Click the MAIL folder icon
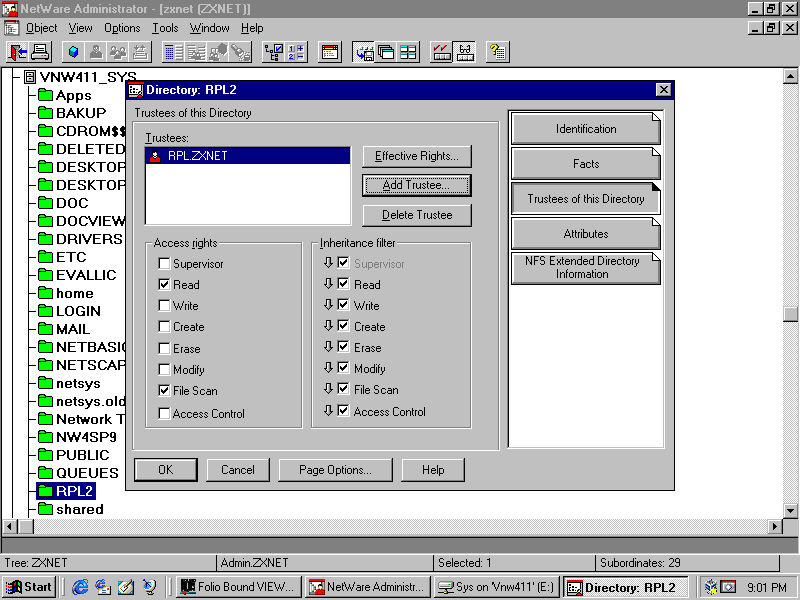The image size is (800, 600). (x=45, y=329)
